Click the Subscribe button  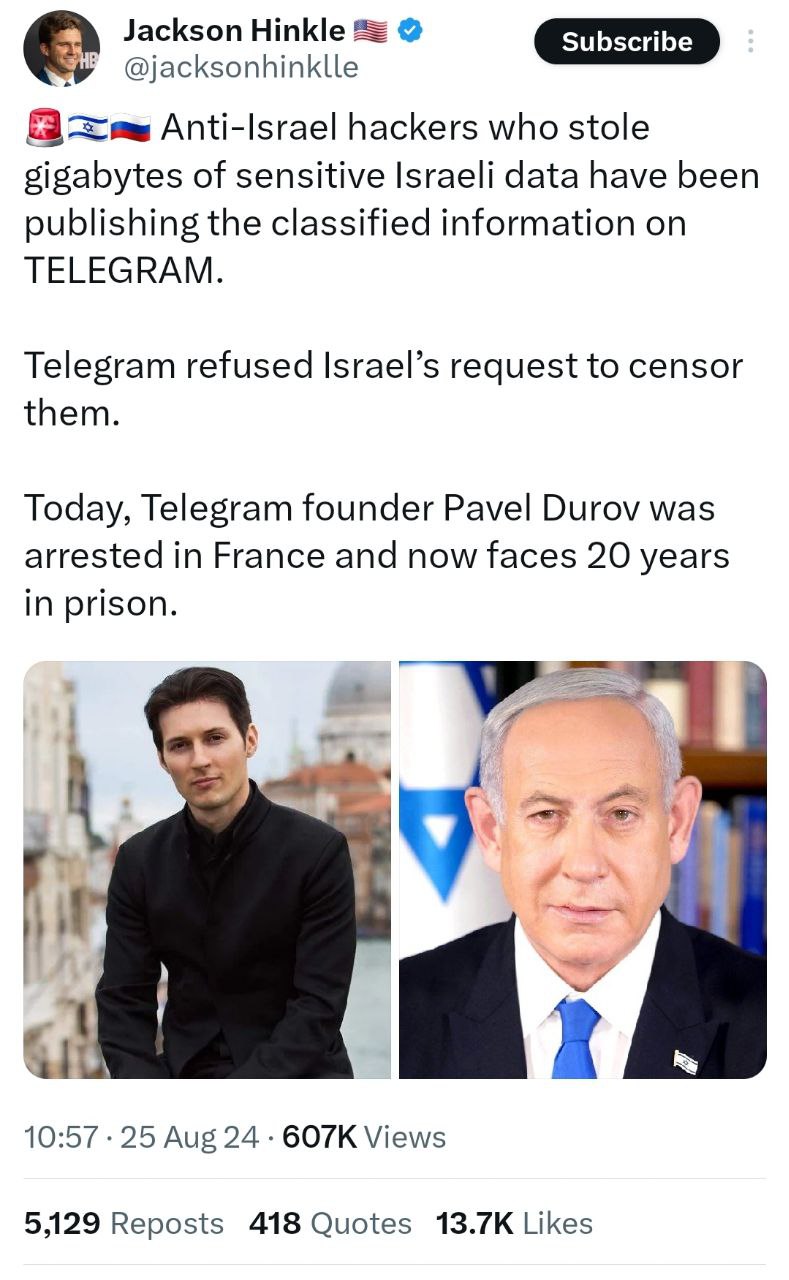click(x=627, y=41)
